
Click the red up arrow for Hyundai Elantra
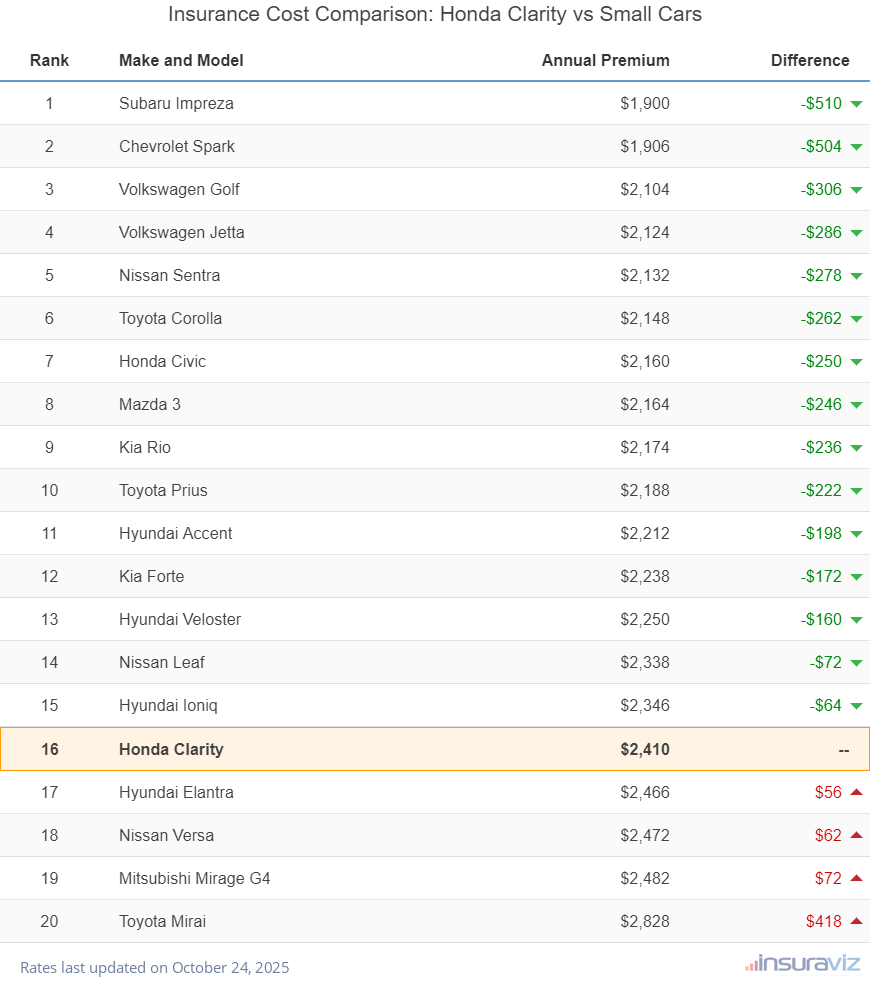856,792
